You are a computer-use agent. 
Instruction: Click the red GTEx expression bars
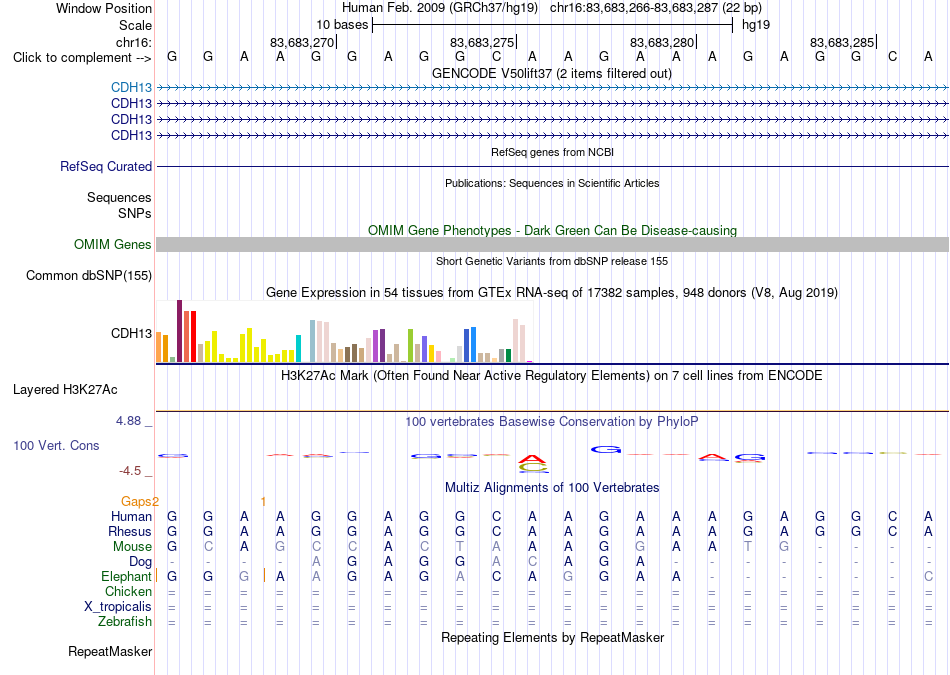[190, 336]
